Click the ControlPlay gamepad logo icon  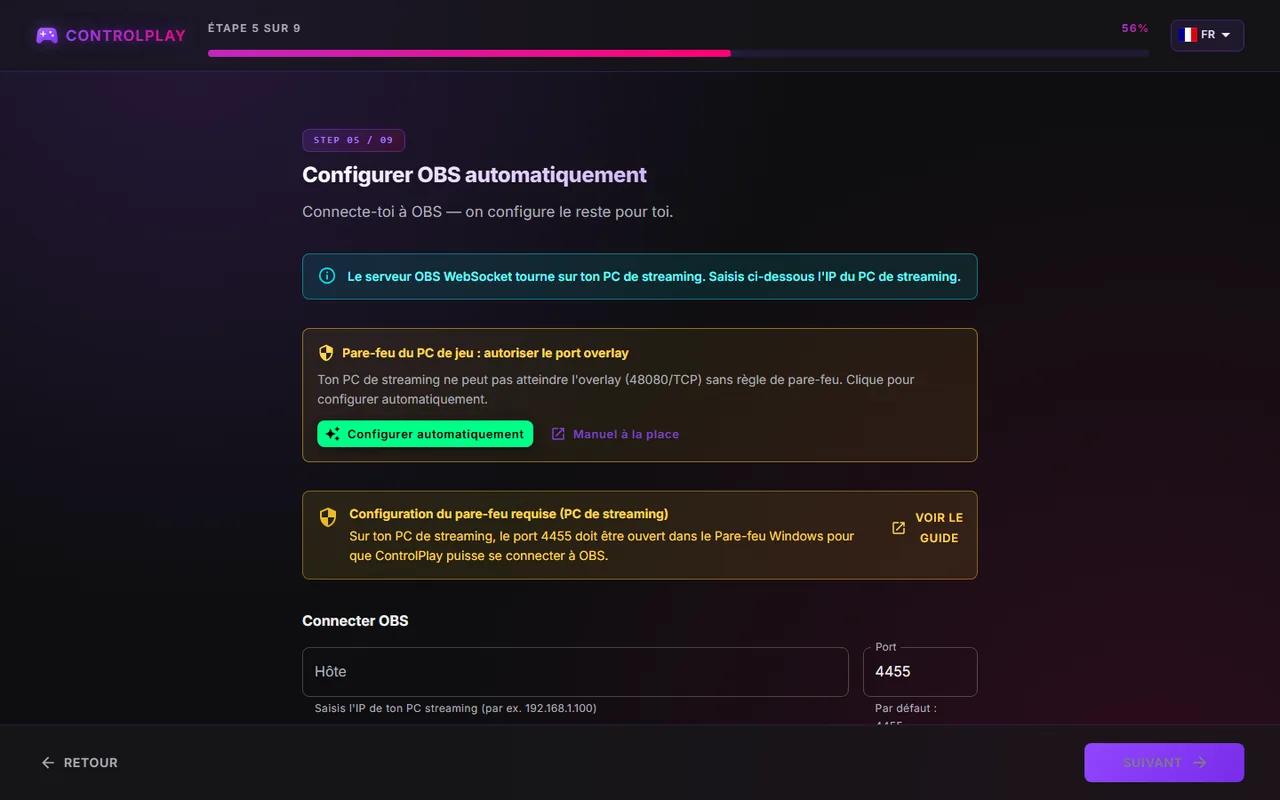tap(47, 35)
